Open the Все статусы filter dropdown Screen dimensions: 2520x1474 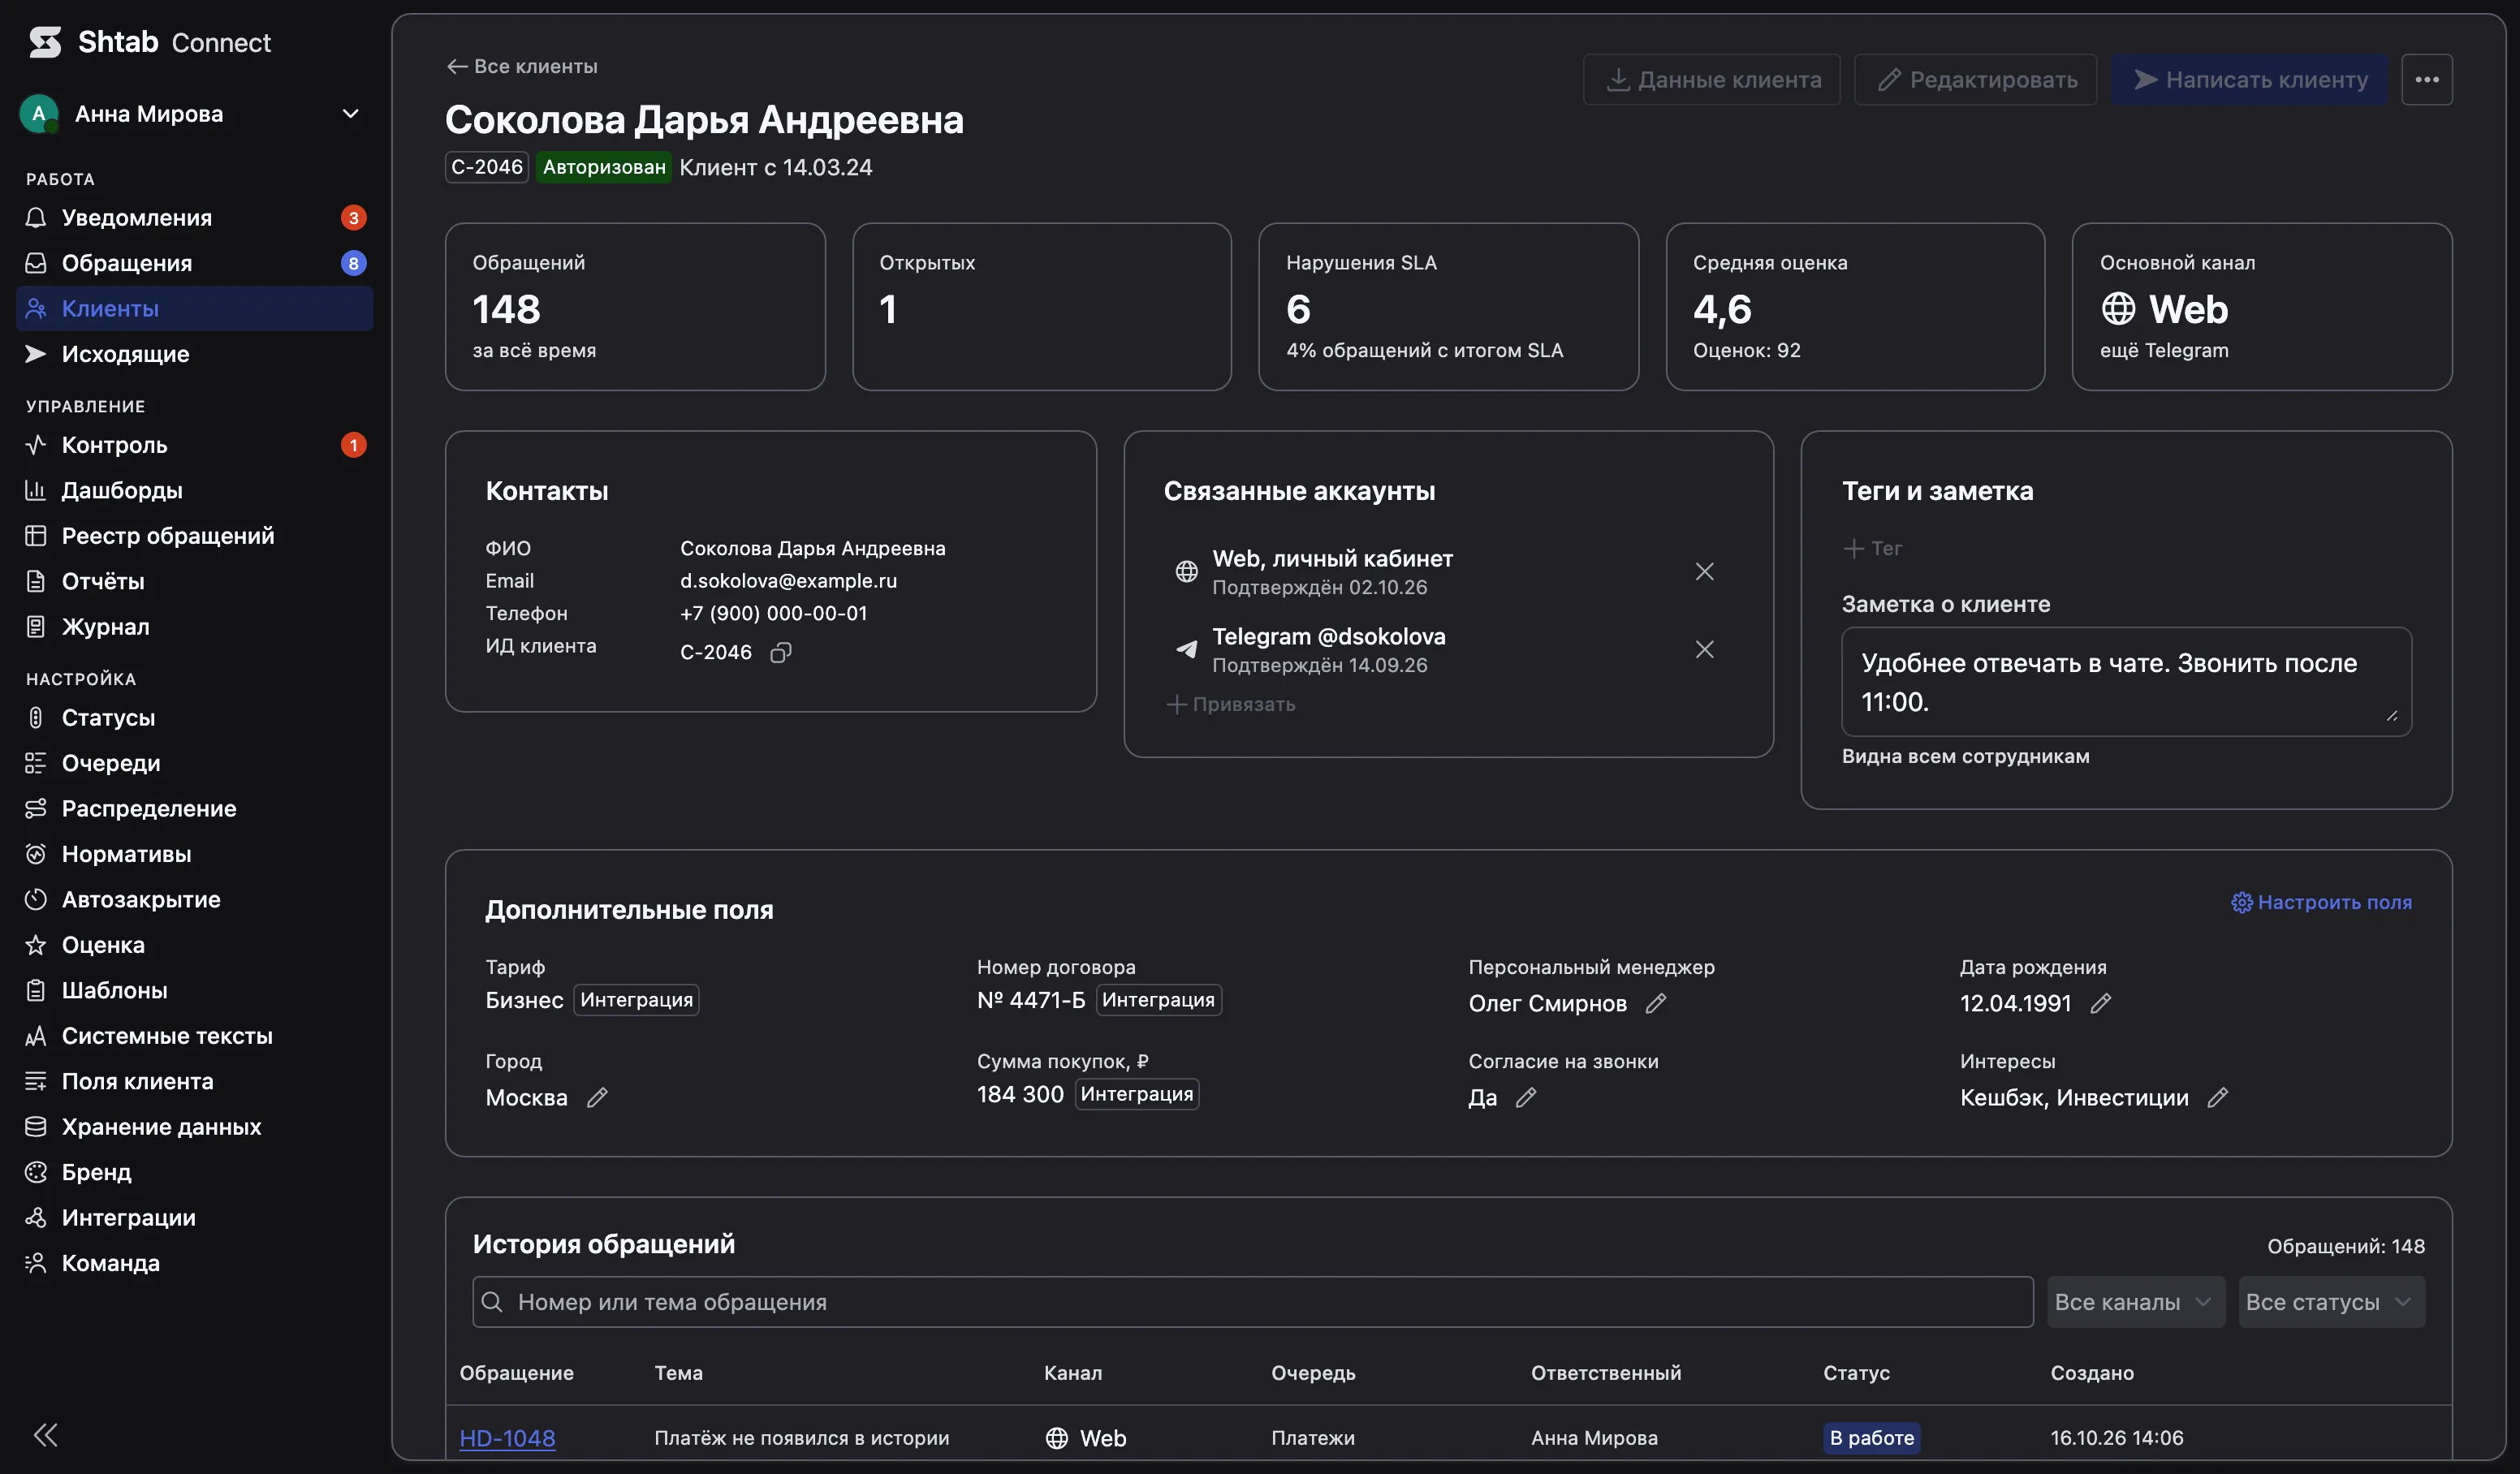pyautogui.click(x=2331, y=1301)
